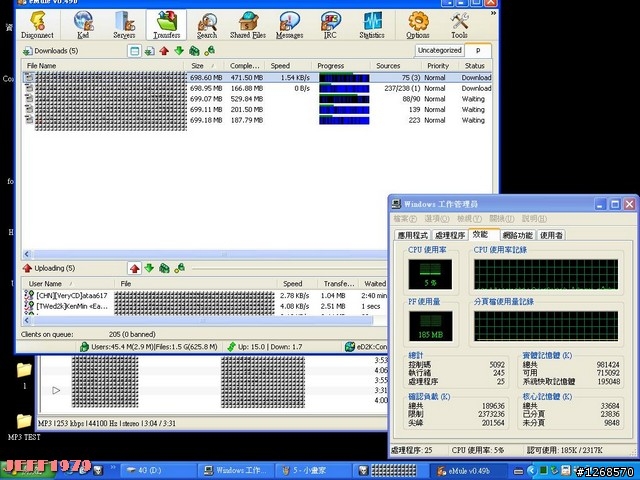Screen dimensions: 640x480
Task: Open the 選項(O) menu in Task Manager
Action: [437, 219]
